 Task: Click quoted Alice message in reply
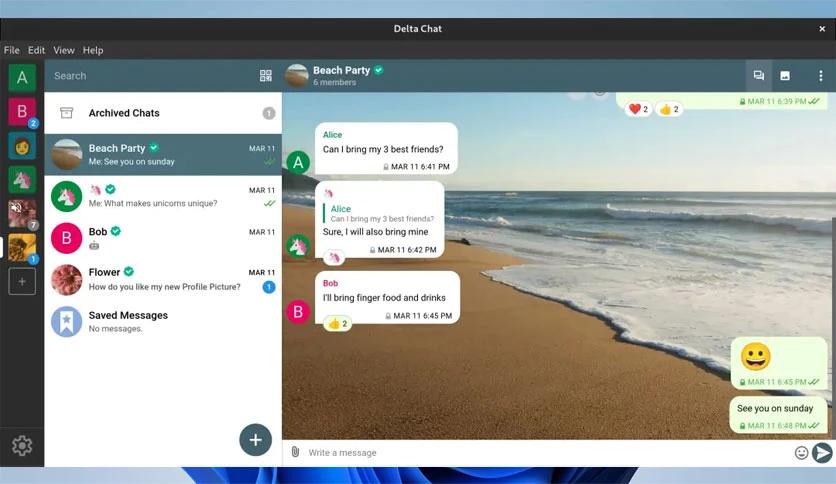(x=380, y=213)
